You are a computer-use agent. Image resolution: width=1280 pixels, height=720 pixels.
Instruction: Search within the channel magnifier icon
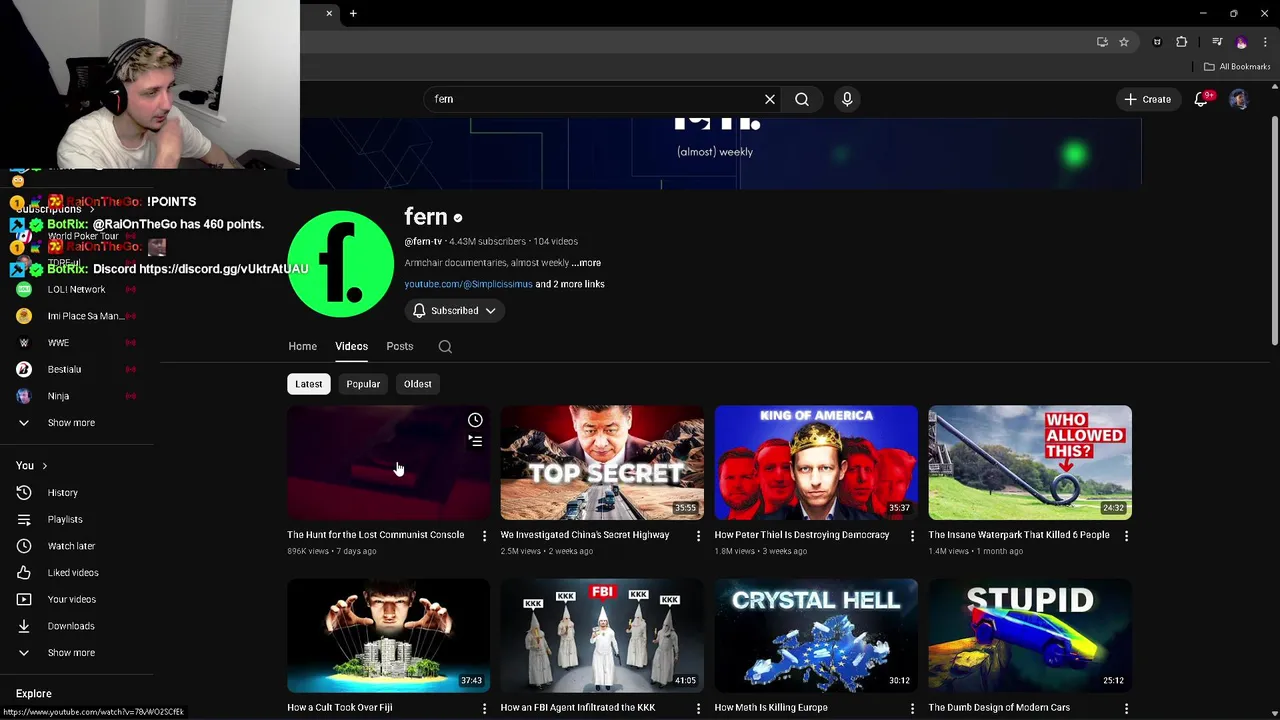point(445,346)
